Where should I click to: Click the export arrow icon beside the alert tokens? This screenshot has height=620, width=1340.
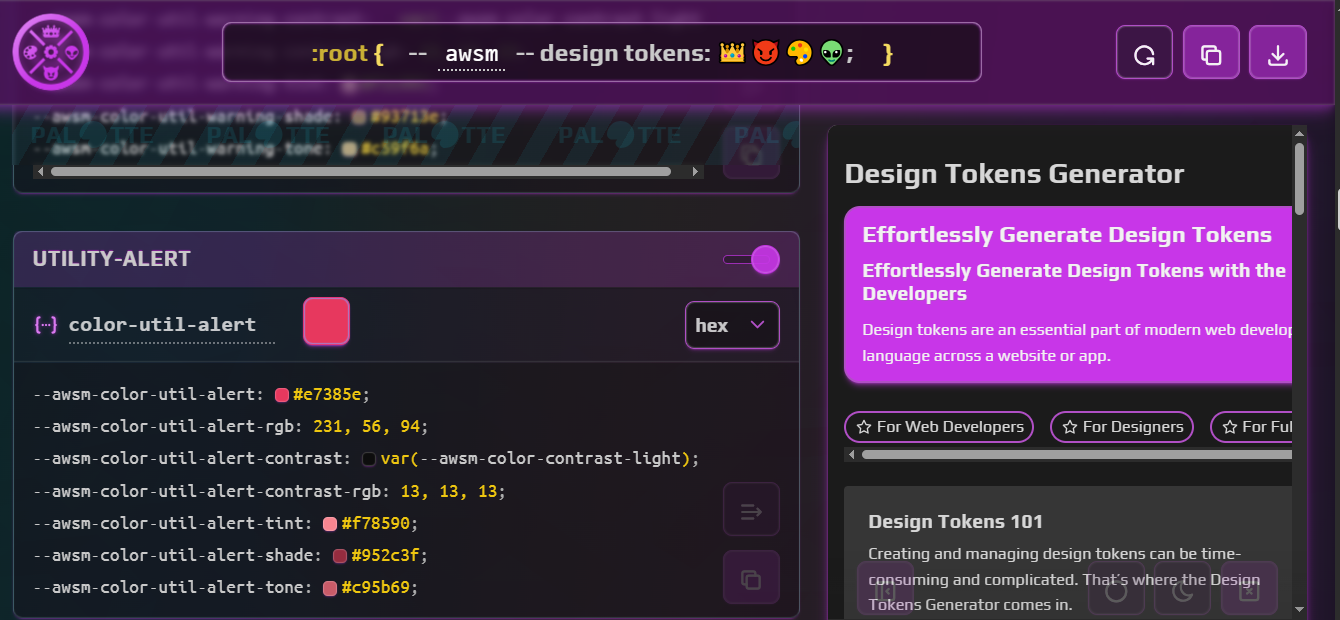[751, 509]
